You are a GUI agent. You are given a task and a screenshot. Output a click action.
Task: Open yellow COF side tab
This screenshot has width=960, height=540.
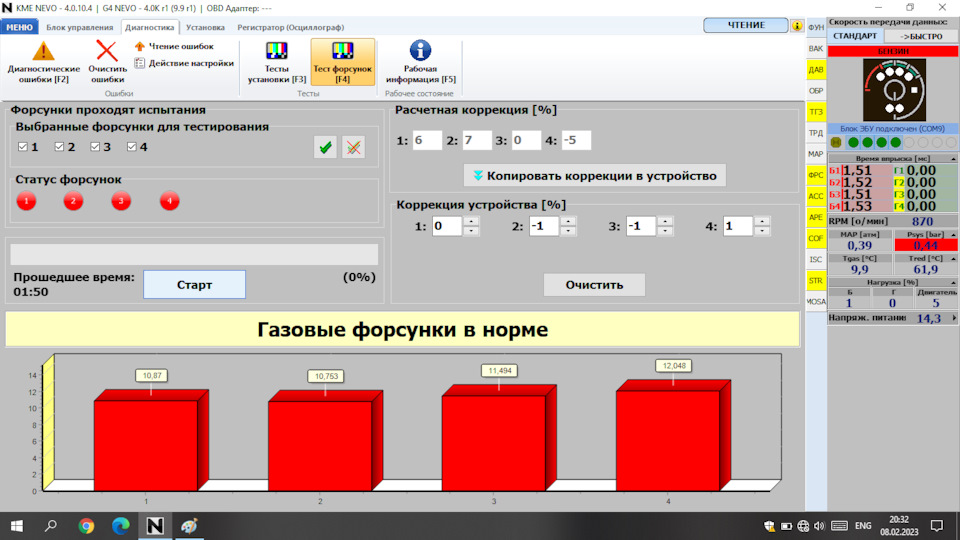pos(816,238)
